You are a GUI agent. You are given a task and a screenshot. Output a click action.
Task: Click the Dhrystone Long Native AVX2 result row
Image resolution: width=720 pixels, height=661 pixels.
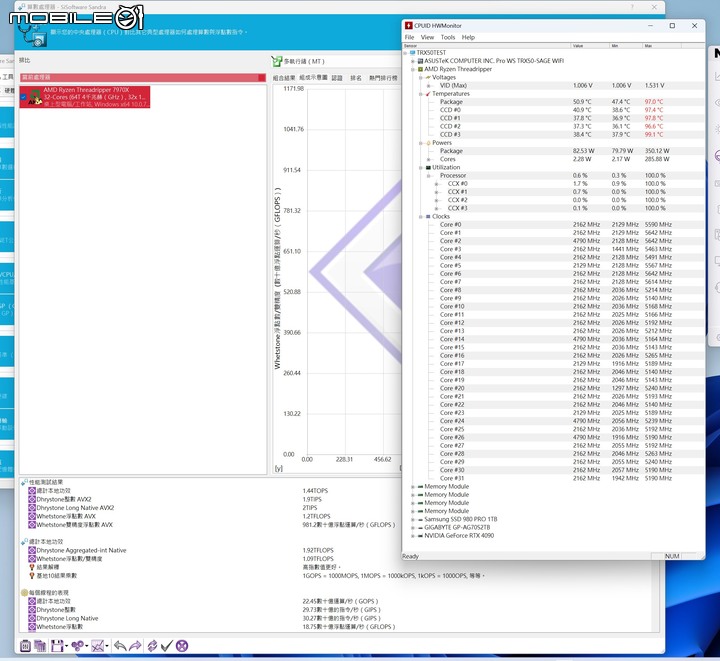[173, 508]
